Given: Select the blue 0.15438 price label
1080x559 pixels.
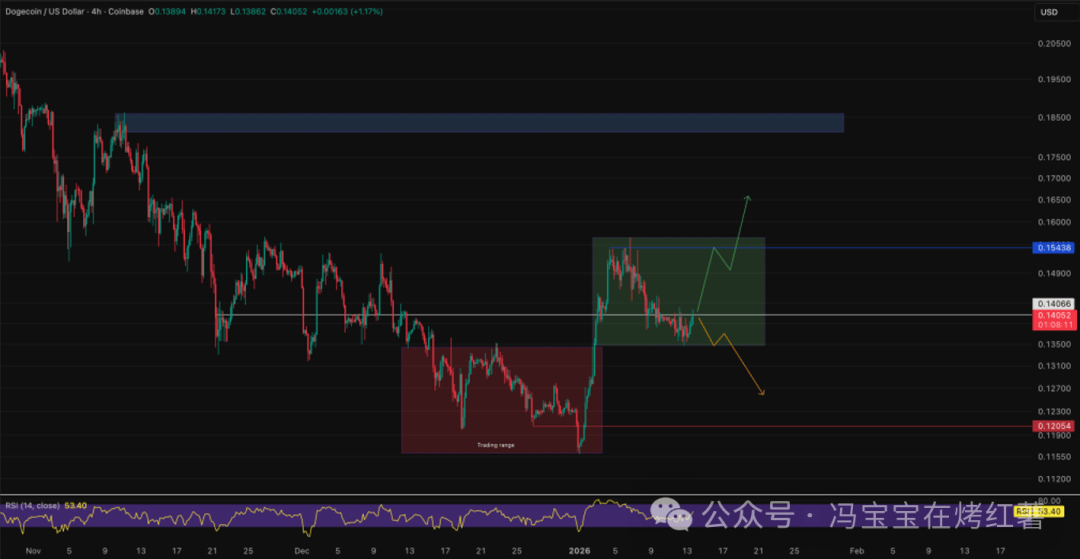Looking at the screenshot, I should (x=1053, y=247).
